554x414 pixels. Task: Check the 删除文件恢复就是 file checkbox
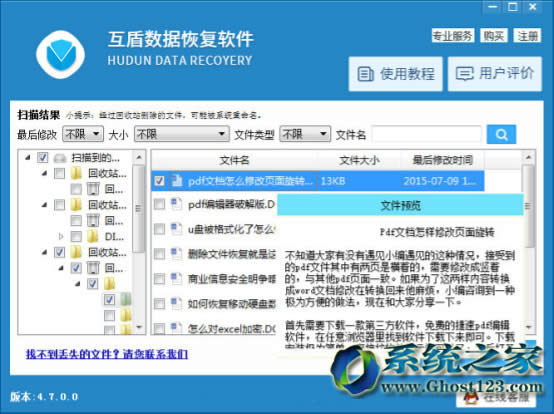[x=159, y=254]
